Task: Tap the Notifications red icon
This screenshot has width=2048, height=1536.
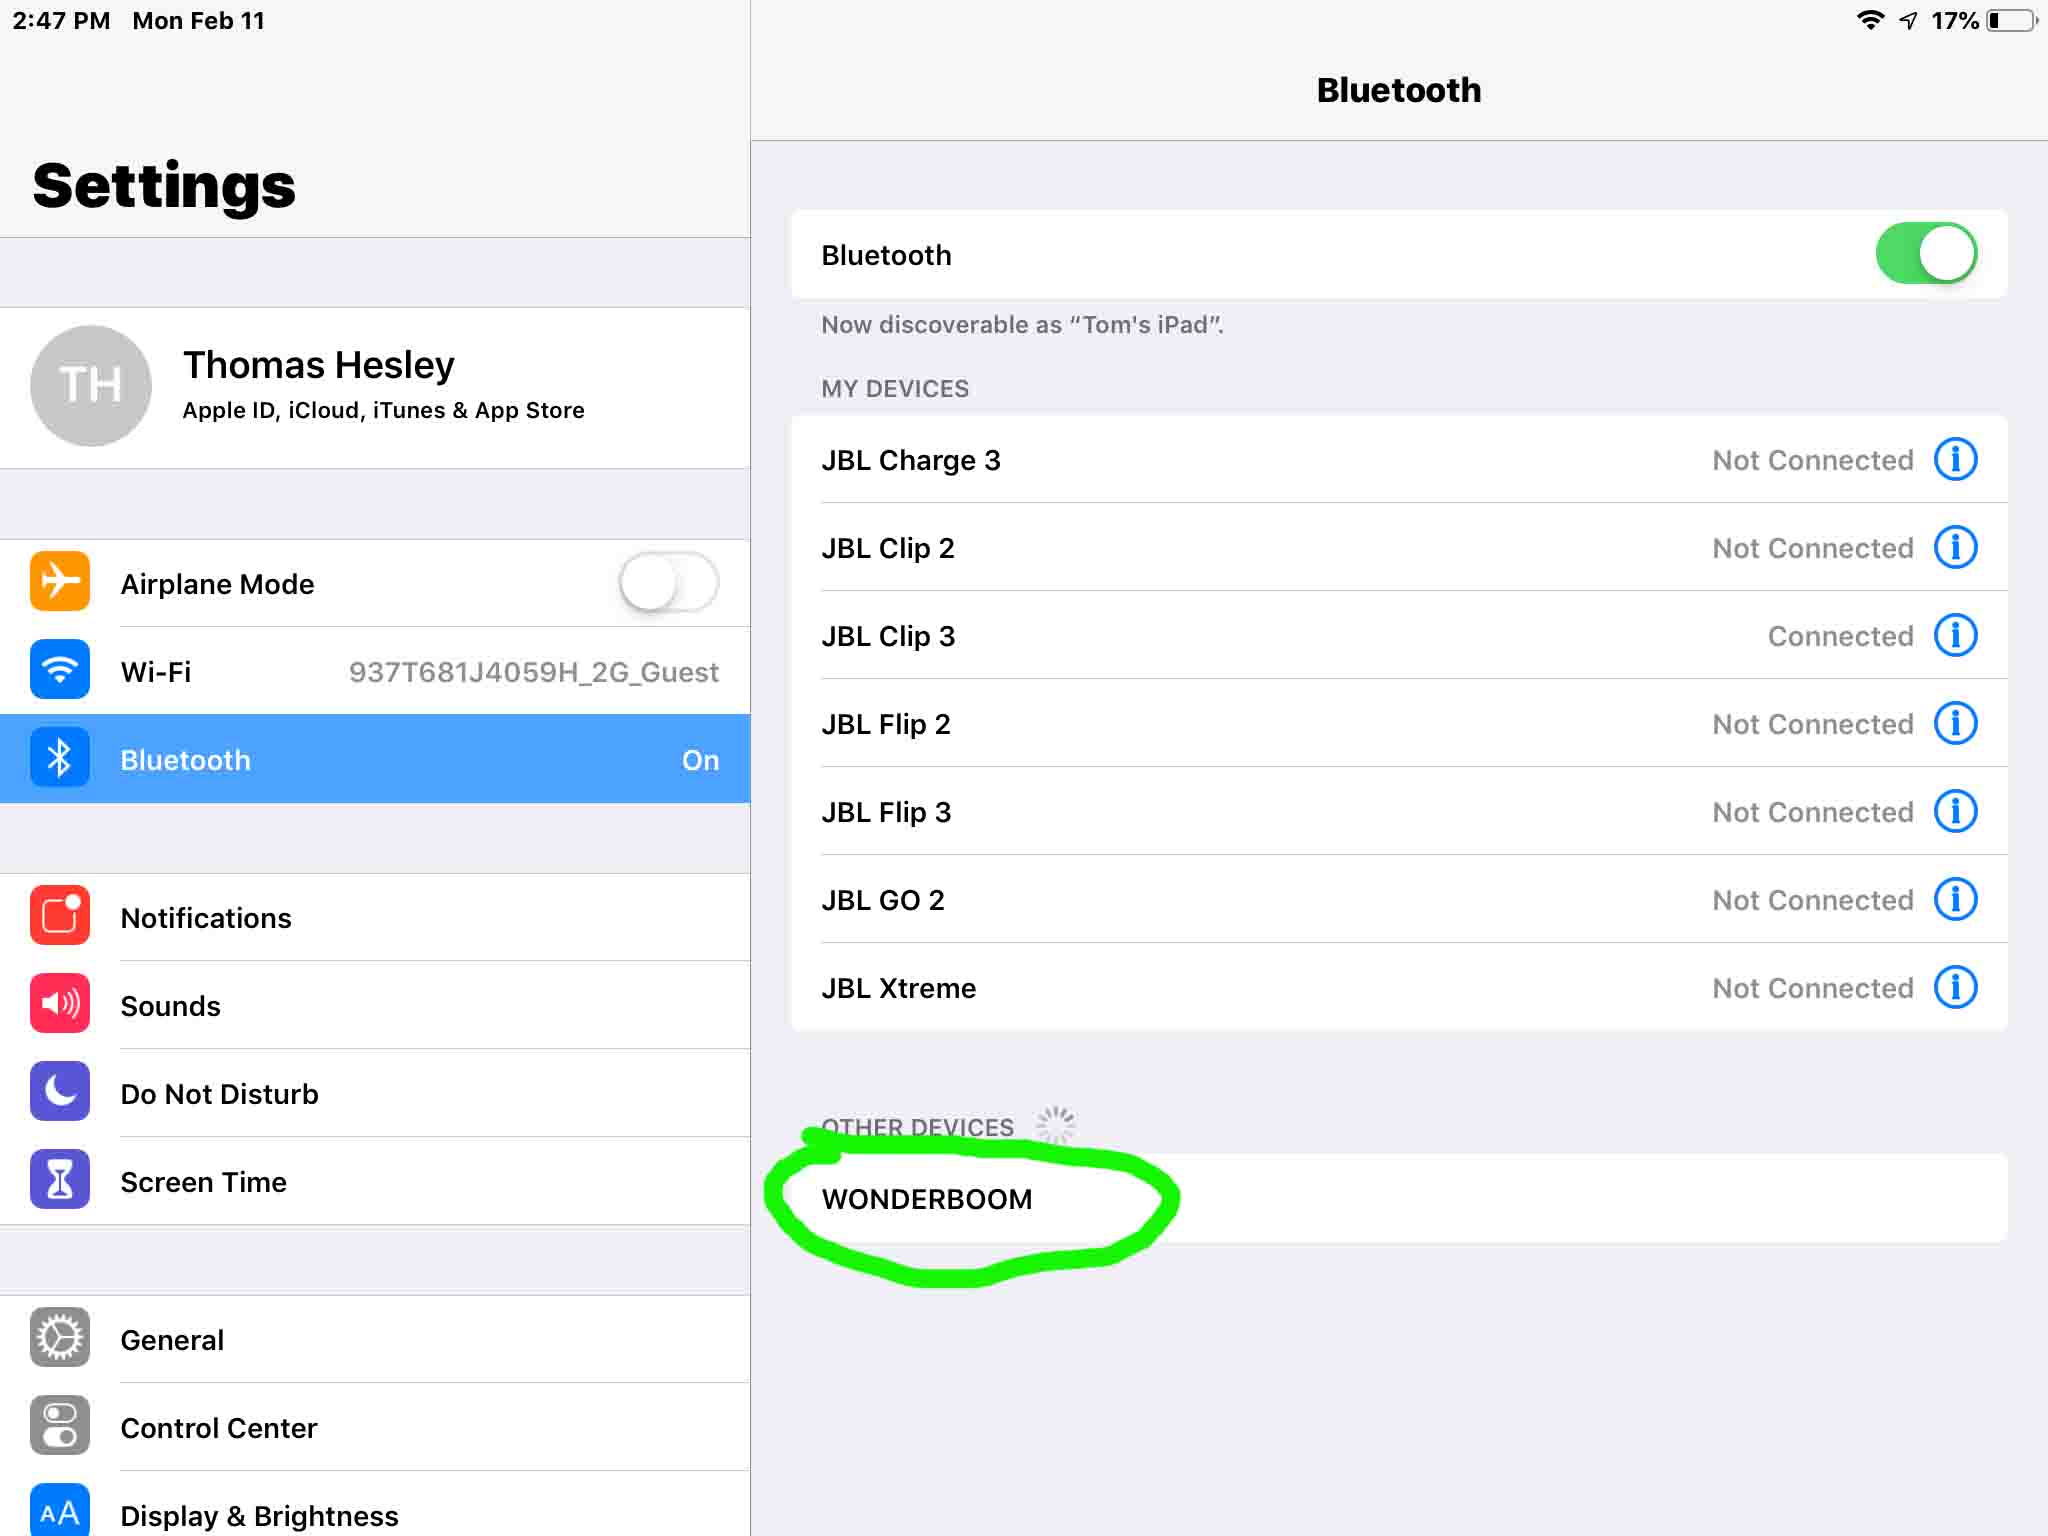Action: (x=60, y=915)
